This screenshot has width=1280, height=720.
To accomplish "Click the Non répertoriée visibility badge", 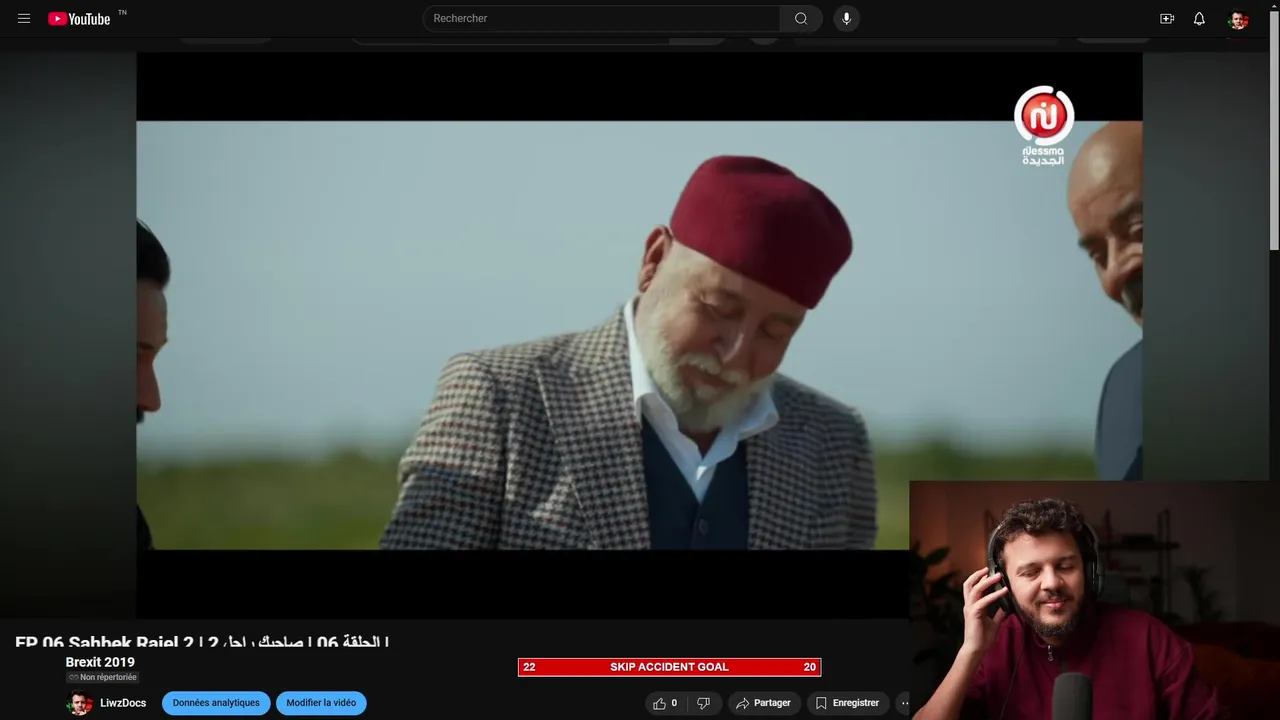I will (x=102, y=677).
